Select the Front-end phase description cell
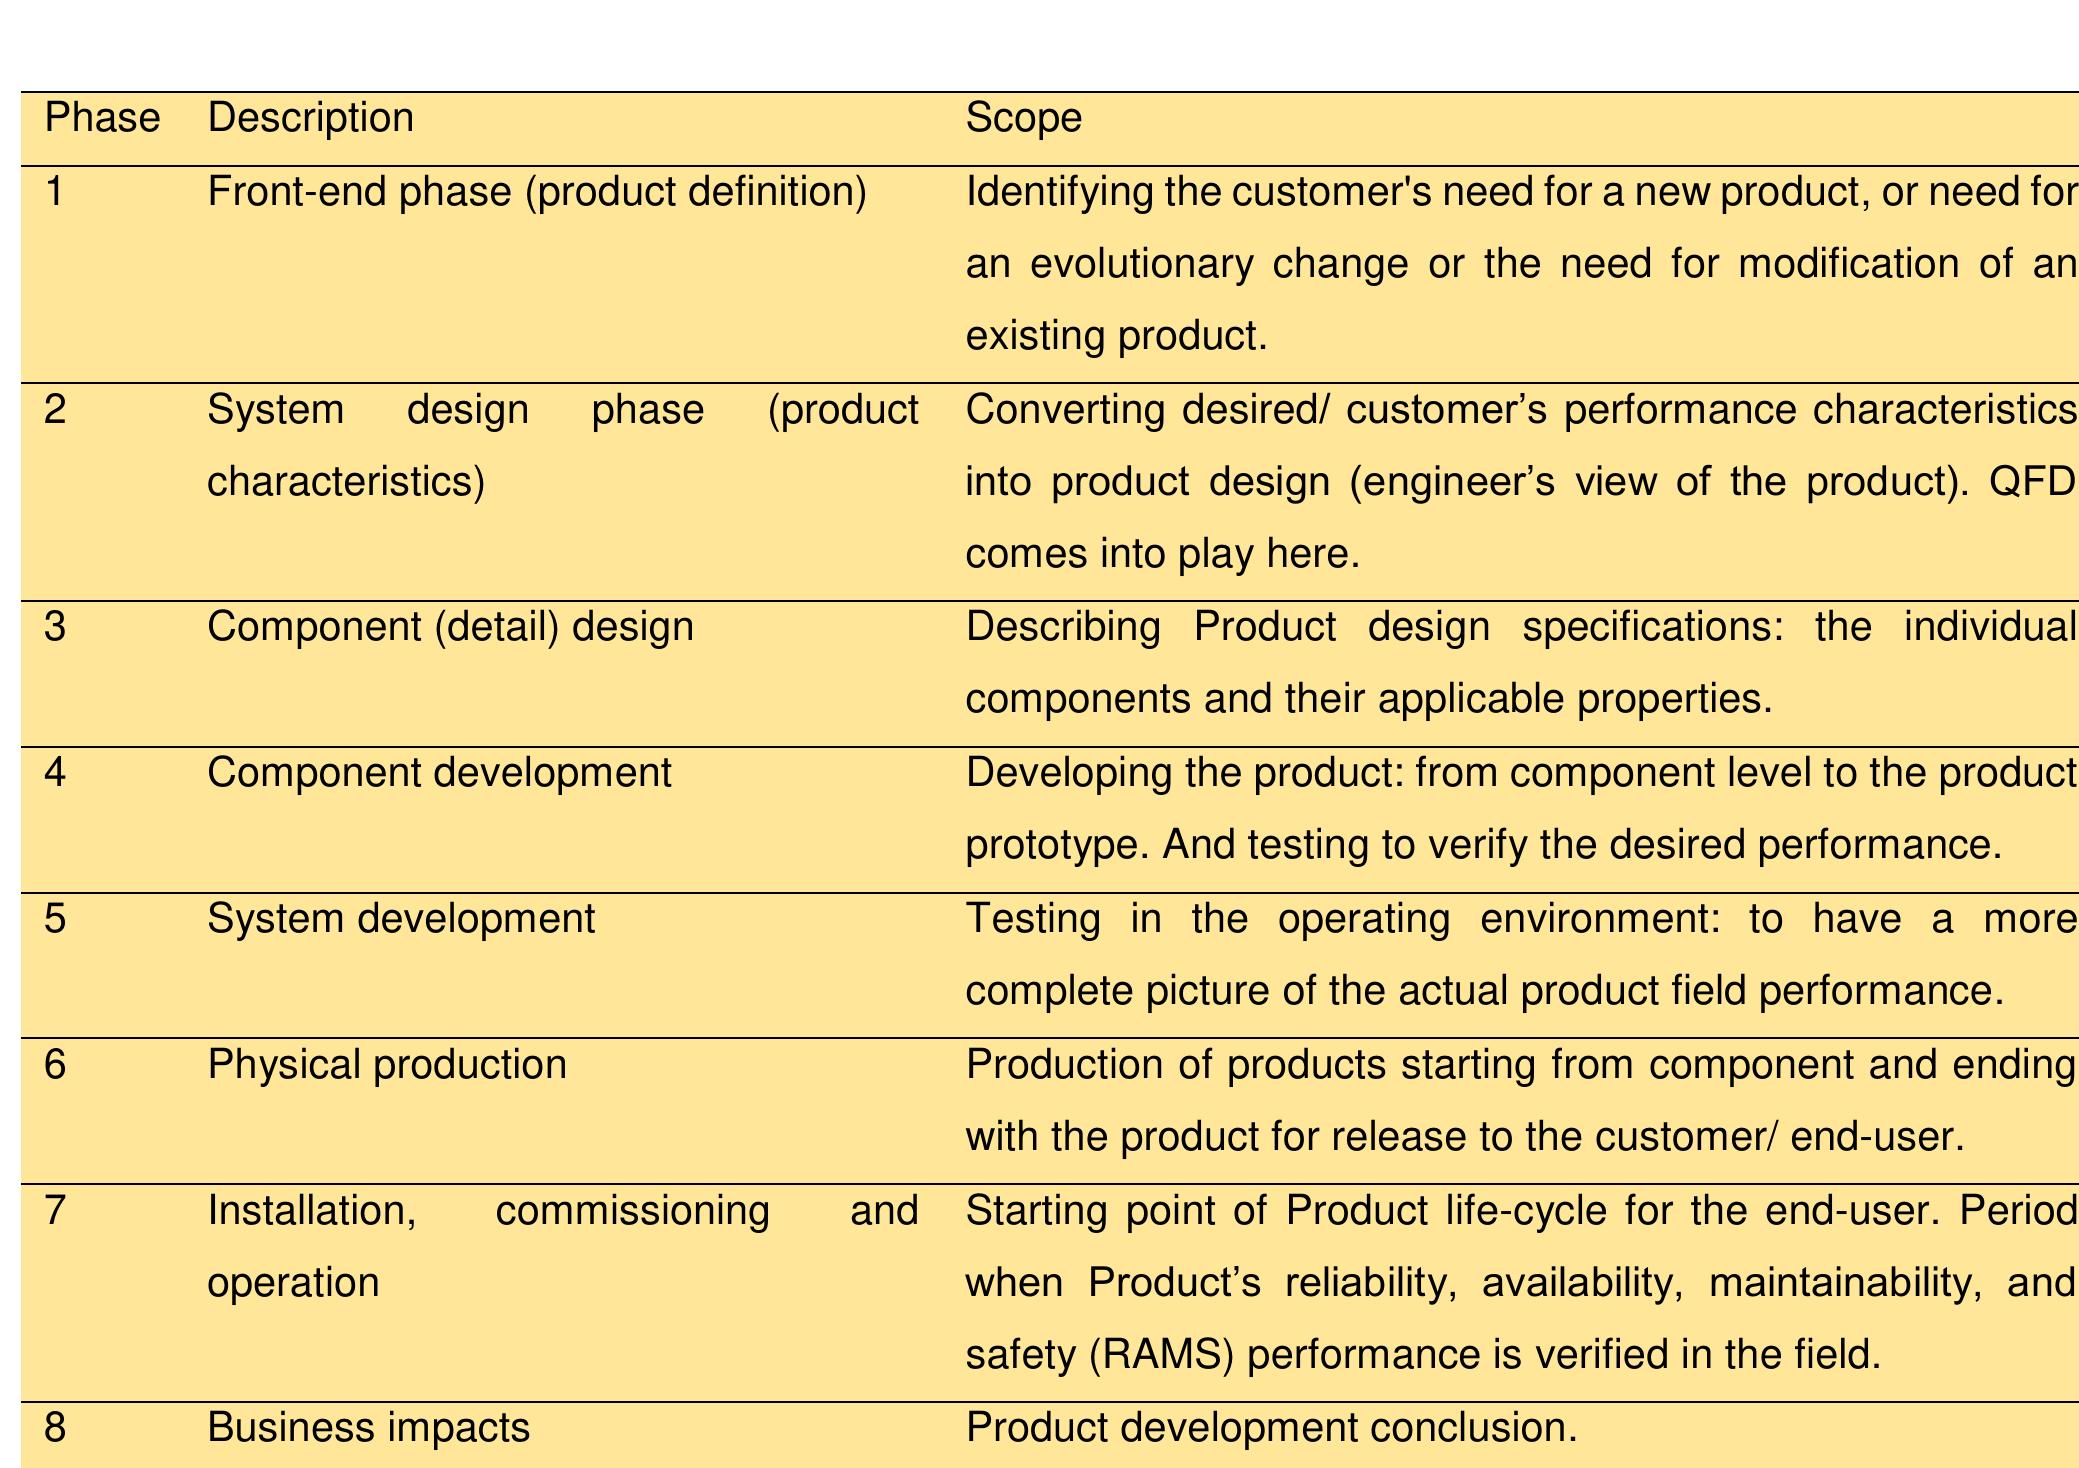Screen dimensions: 2079x1468 pos(538,192)
